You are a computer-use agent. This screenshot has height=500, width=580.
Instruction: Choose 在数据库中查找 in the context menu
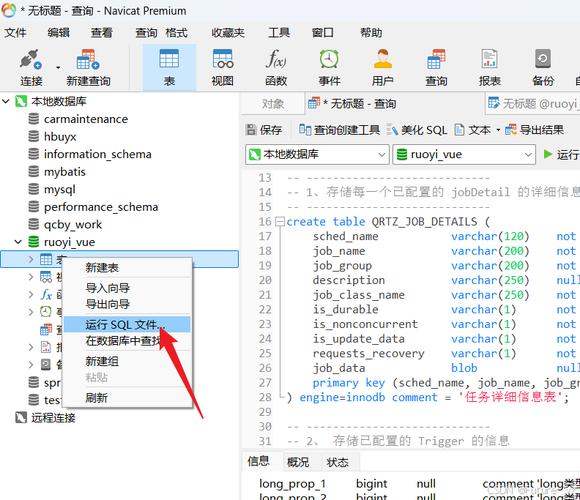click(x=127, y=341)
